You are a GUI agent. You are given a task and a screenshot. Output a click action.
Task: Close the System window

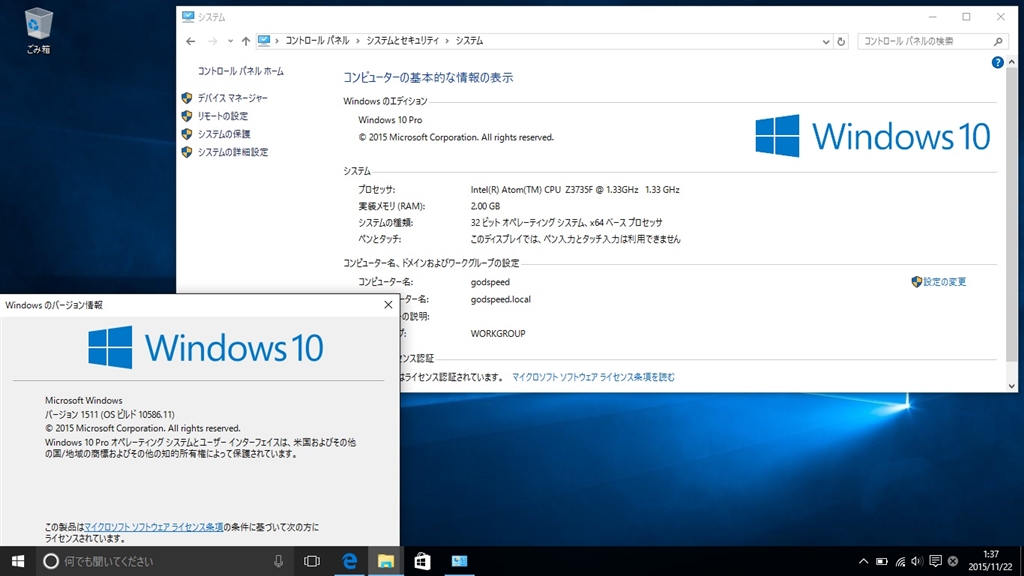(x=1000, y=17)
